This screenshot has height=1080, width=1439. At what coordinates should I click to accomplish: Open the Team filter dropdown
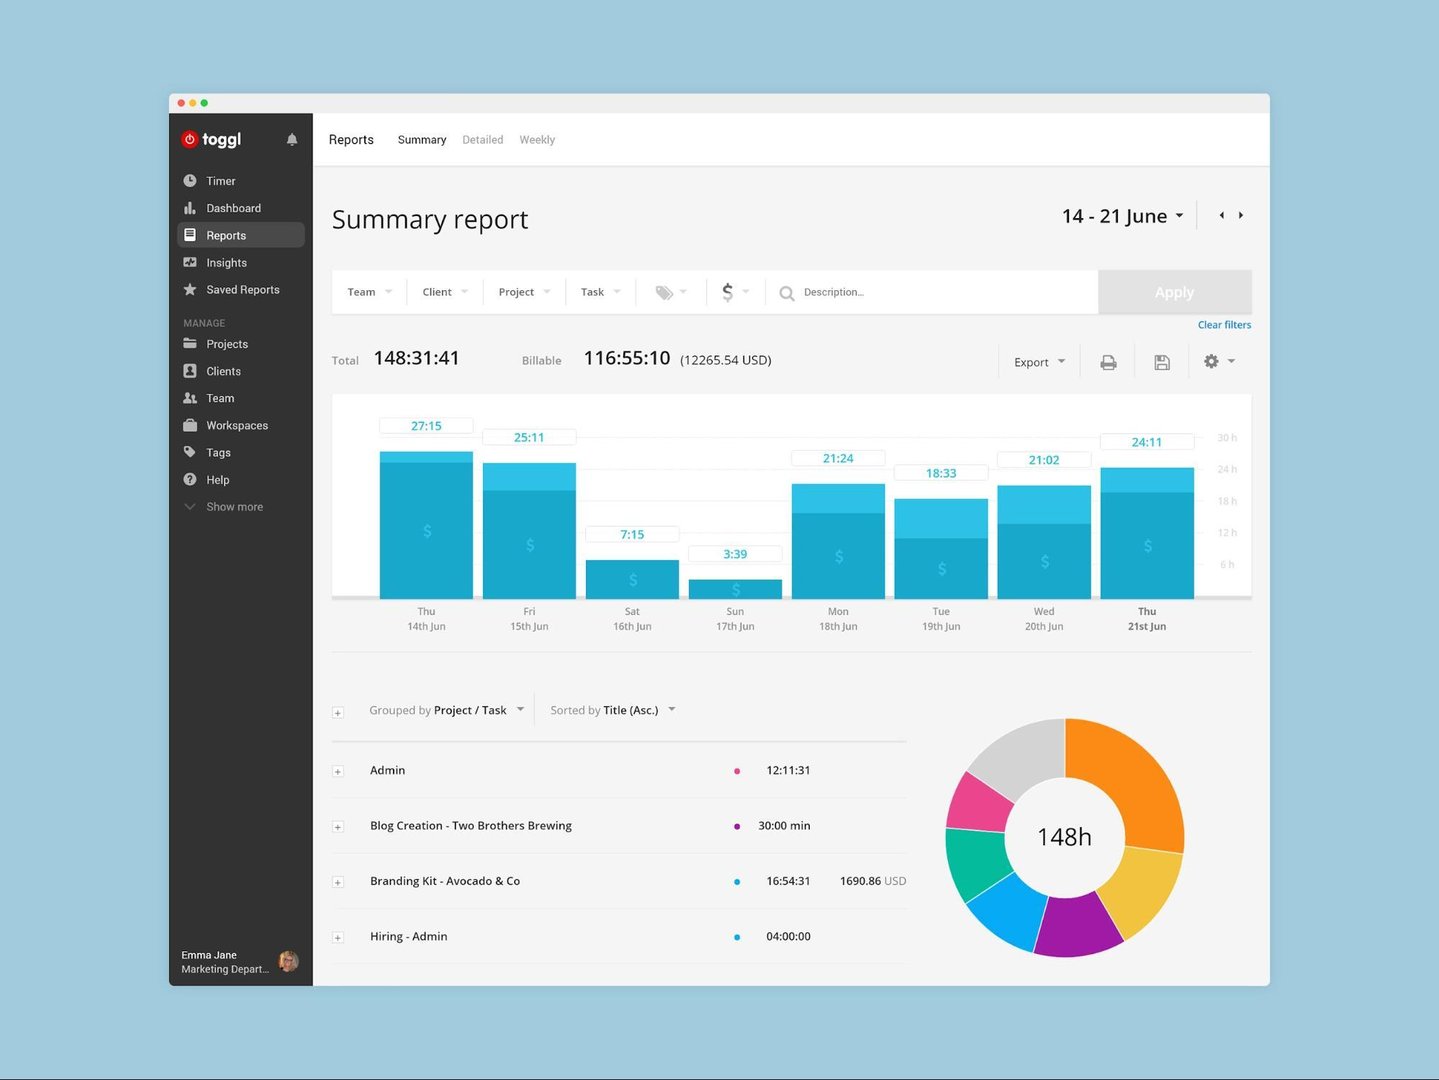coord(368,292)
